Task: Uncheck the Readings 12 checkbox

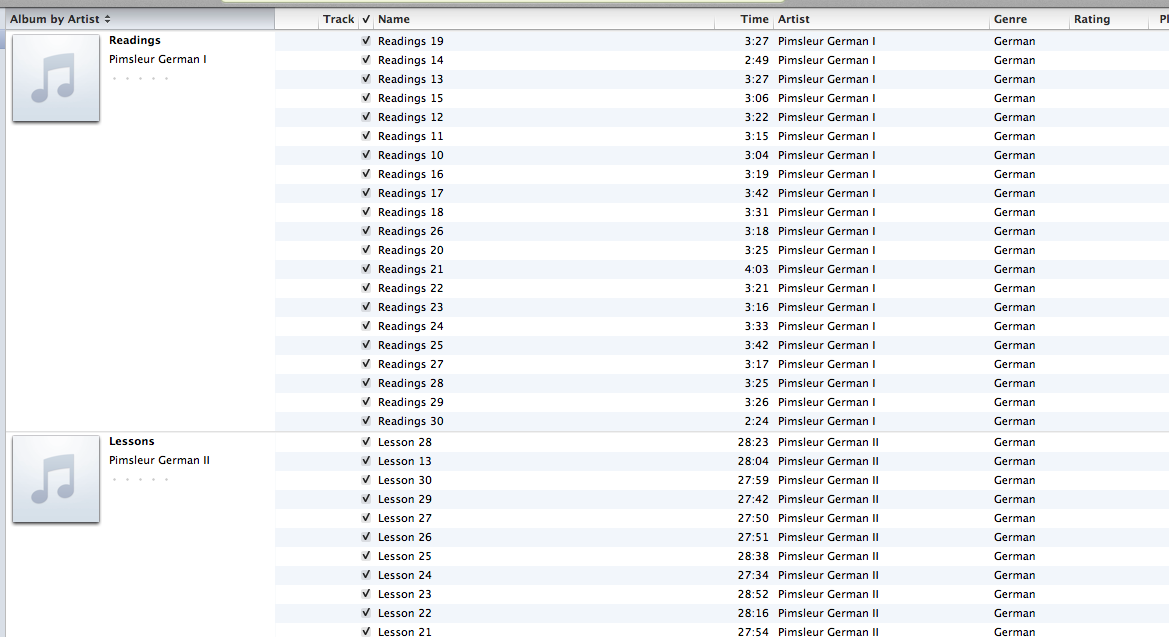Action: [x=366, y=116]
